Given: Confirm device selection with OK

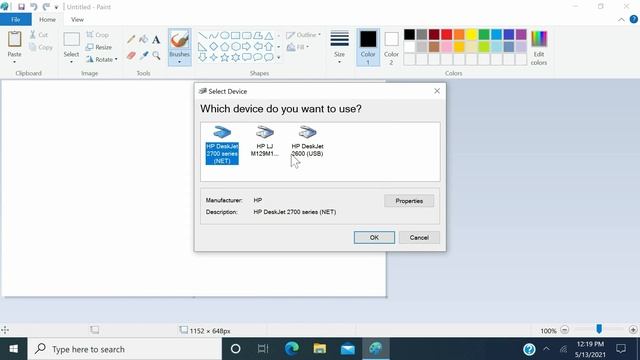Looking at the screenshot, I should 374,238.
